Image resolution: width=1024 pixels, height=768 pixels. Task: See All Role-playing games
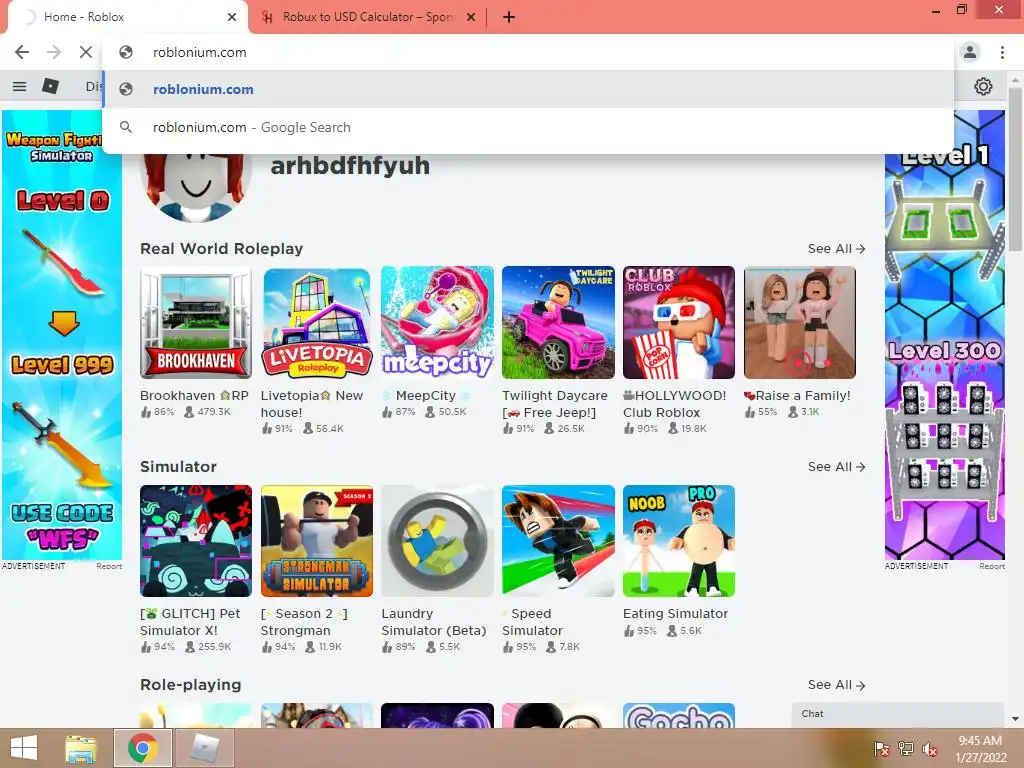(837, 685)
